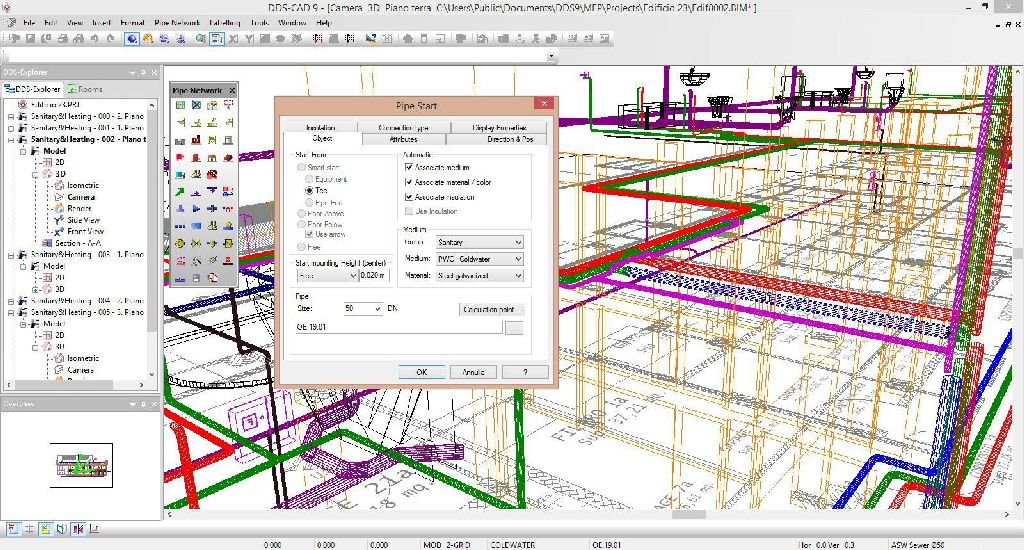Open the Pipe Network menu
The height and width of the screenshot is (550, 1024).
click(177, 22)
